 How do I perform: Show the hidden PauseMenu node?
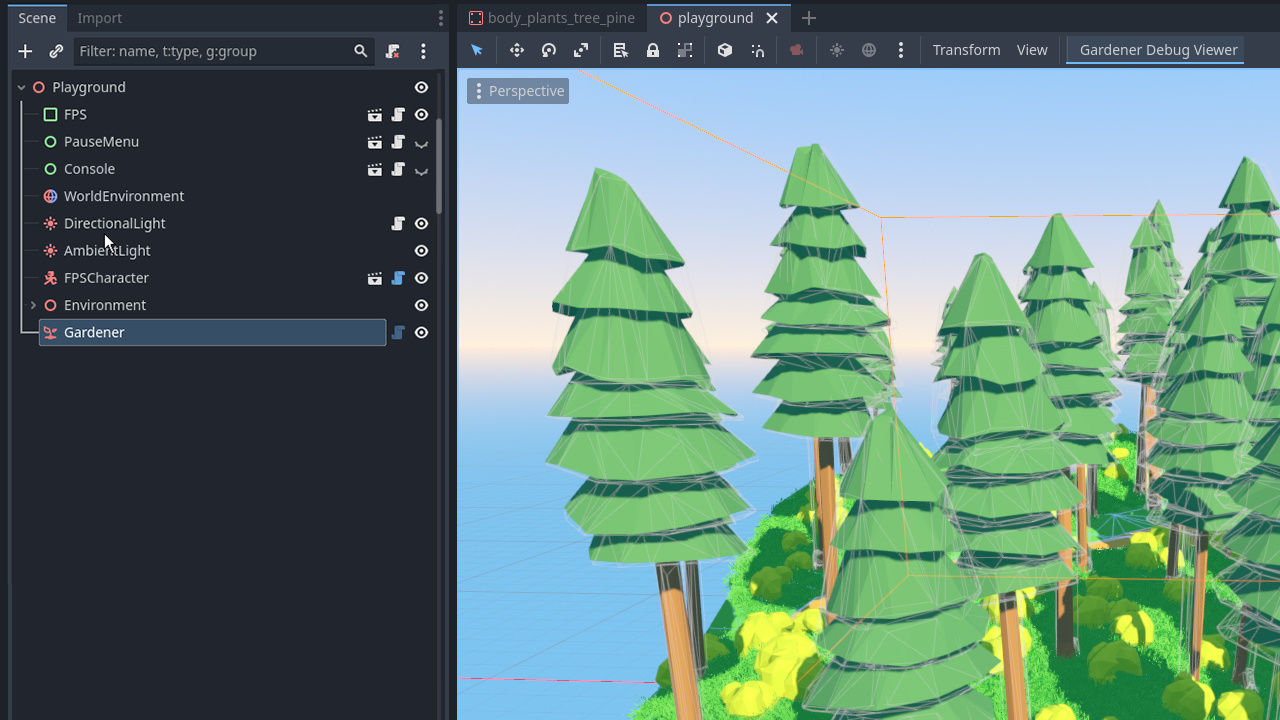421,141
